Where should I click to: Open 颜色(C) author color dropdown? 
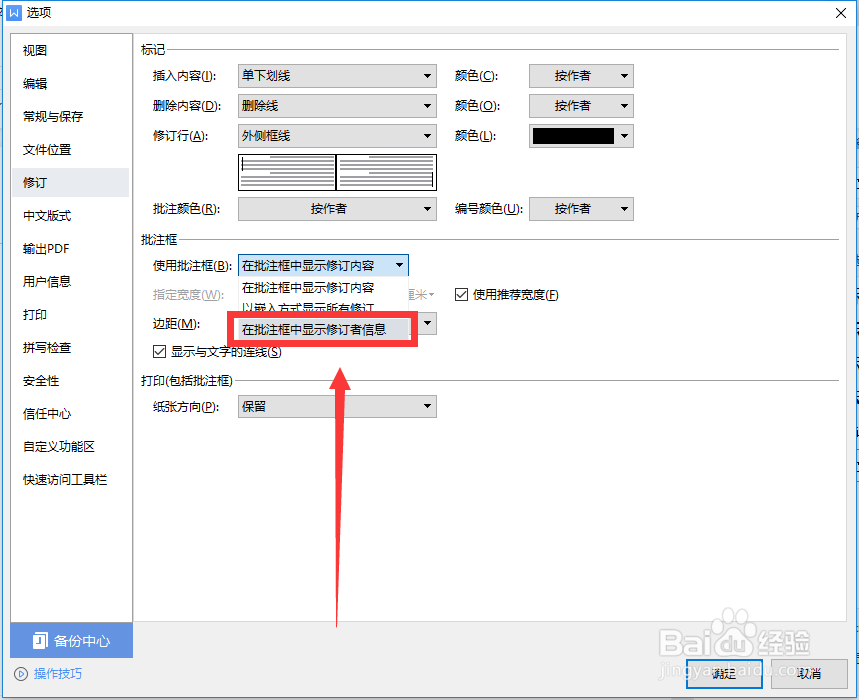coord(581,76)
